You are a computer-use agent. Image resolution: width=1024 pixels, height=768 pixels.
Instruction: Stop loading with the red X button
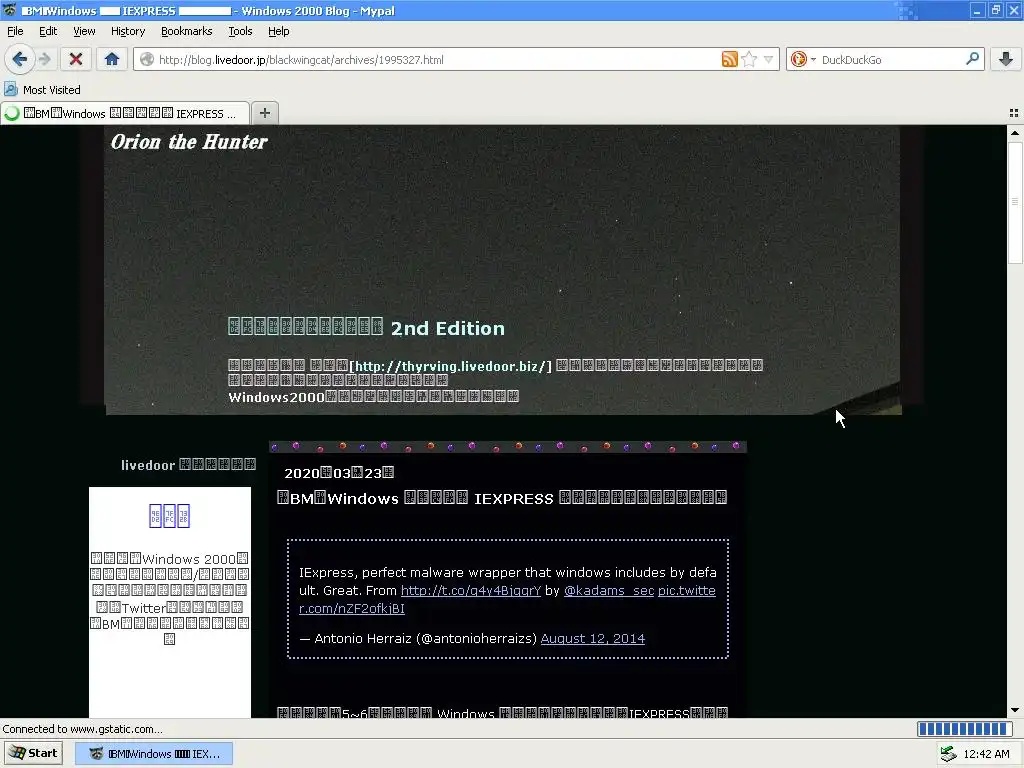point(76,59)
